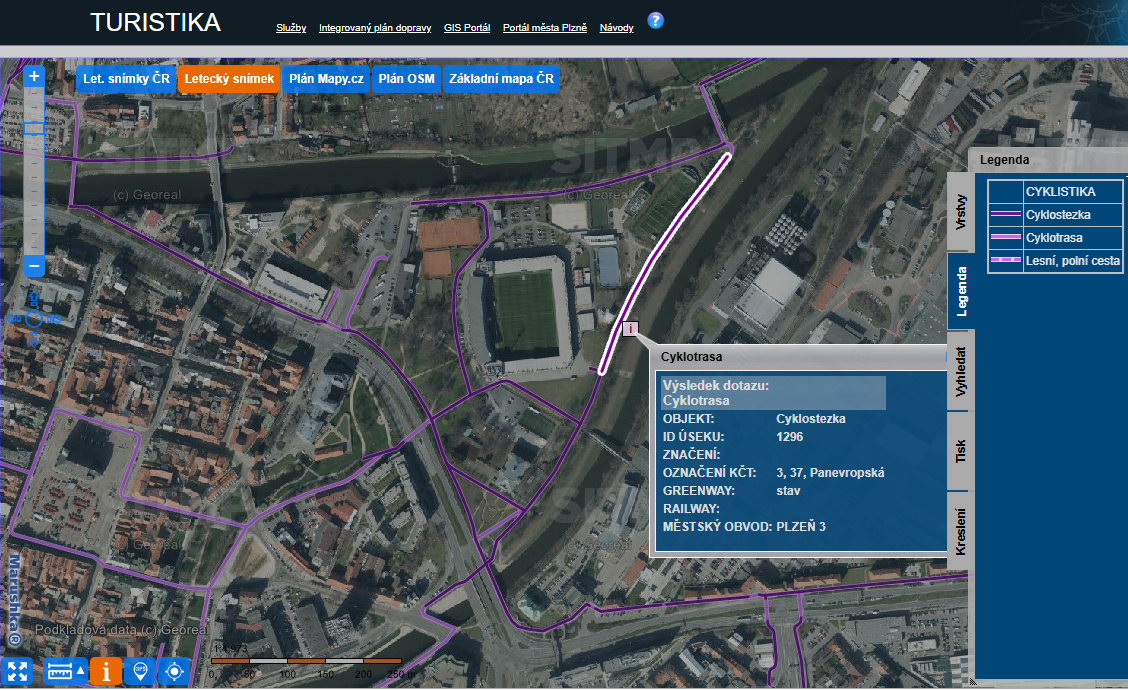Screen dimensions: 1128x691
Task: Click the Cyklostezka legend label
Action: pos(1058,215)
